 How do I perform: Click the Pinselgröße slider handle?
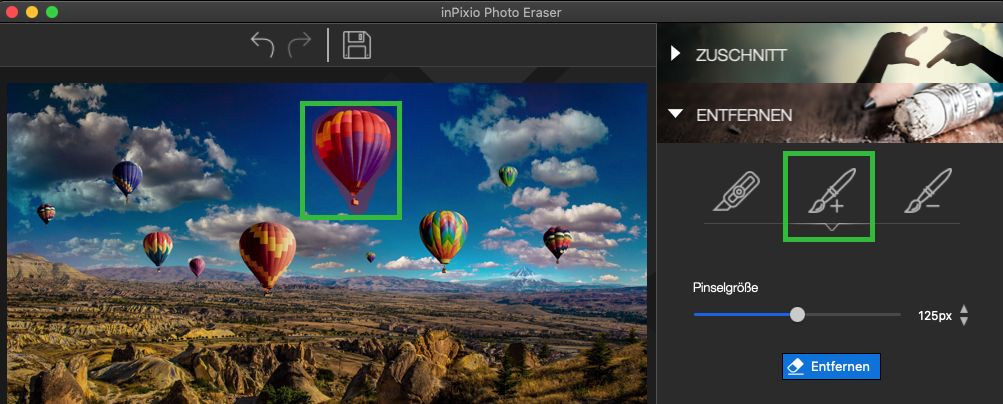click(797, 315)
